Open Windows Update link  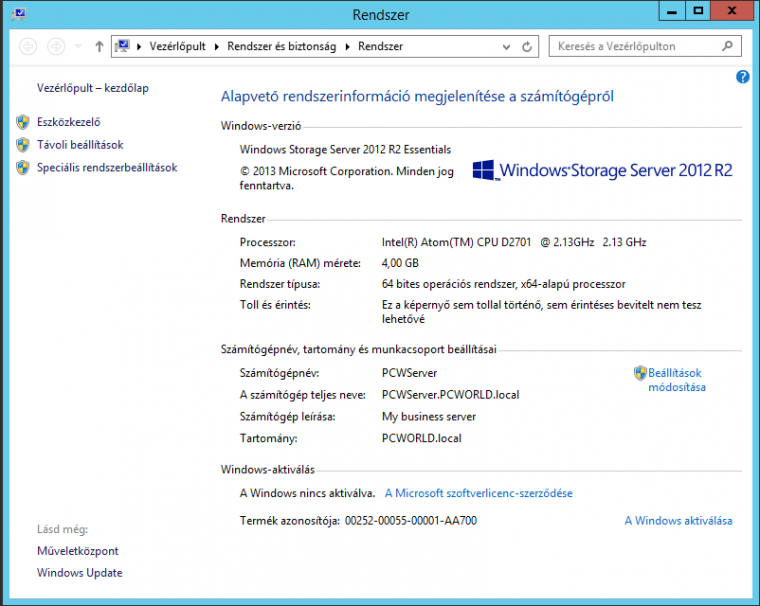(x=79, y=573)
